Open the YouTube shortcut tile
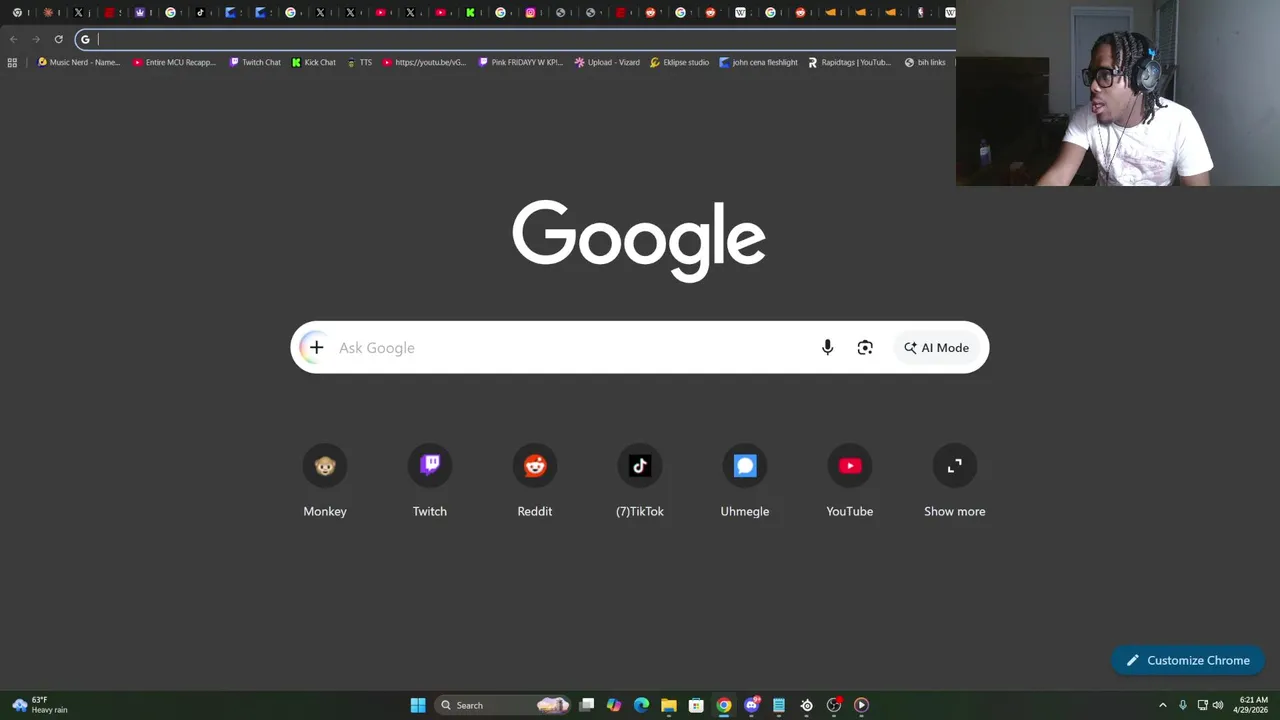1280x720 pixels. coord(850,483)
